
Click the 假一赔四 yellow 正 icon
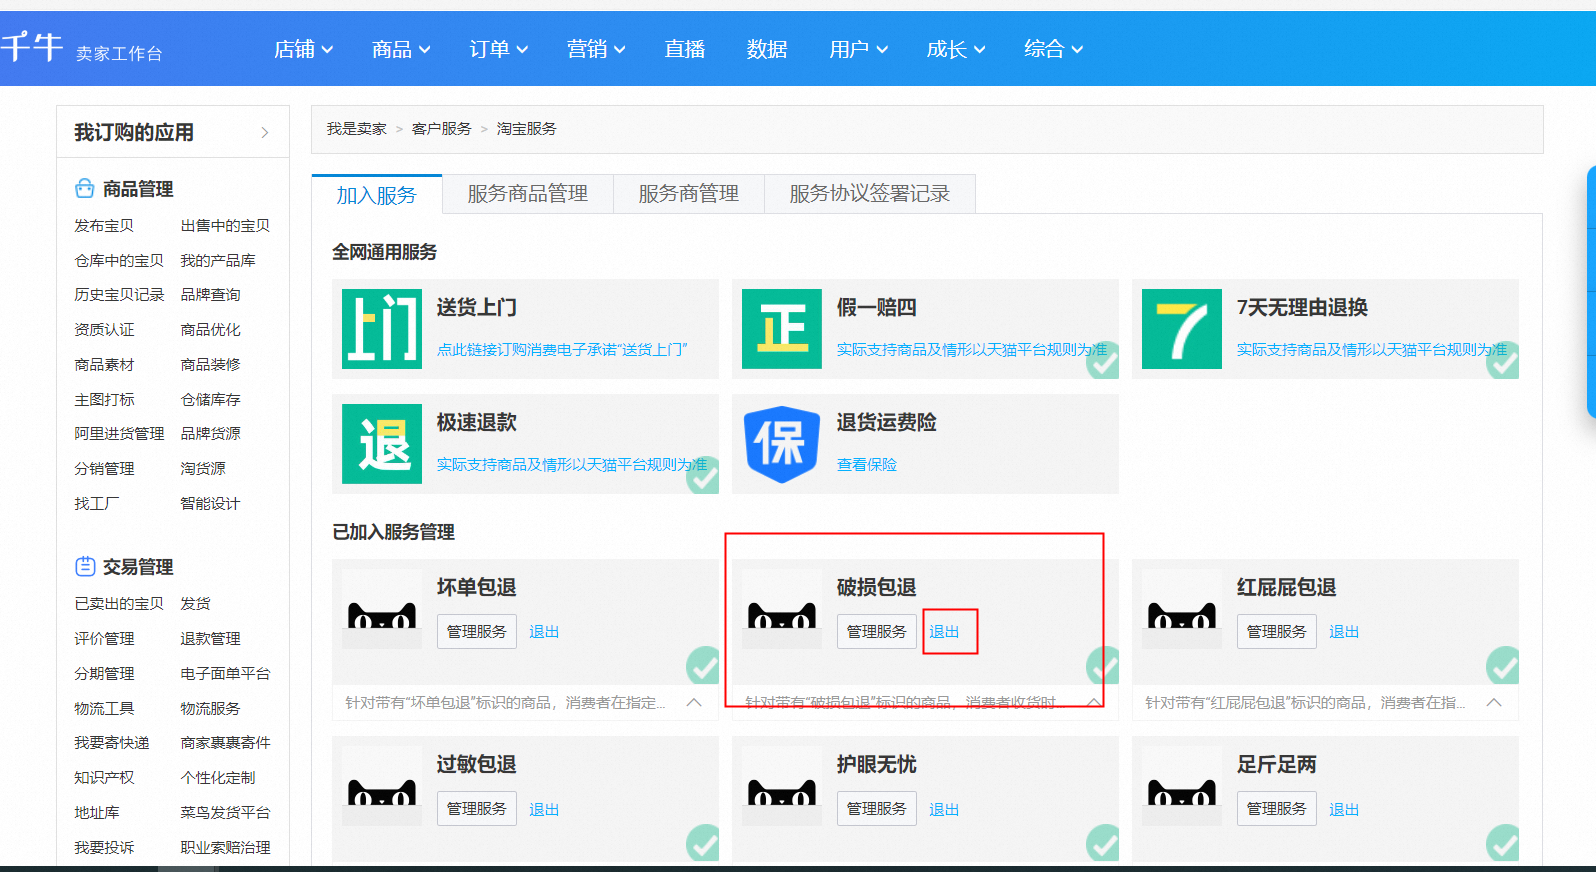point(782,329)
